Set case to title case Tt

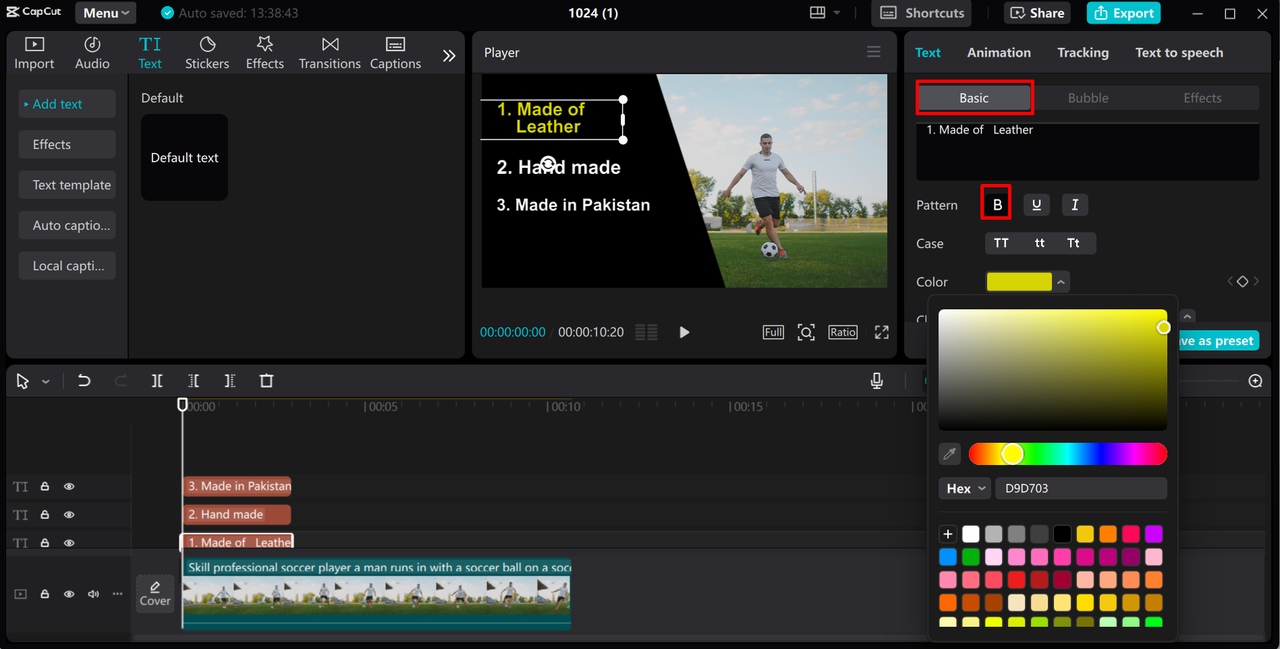coord(1073,243)
